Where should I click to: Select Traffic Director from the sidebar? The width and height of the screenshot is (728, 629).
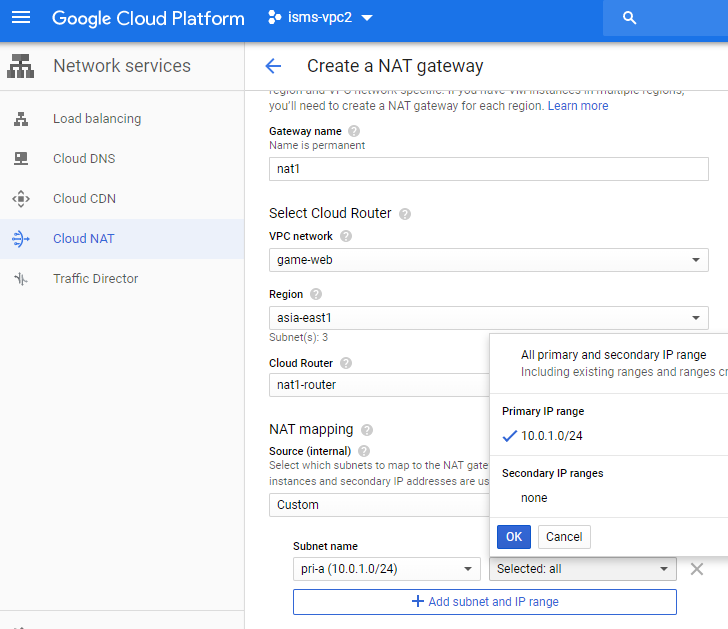click(x=95, y=279)
